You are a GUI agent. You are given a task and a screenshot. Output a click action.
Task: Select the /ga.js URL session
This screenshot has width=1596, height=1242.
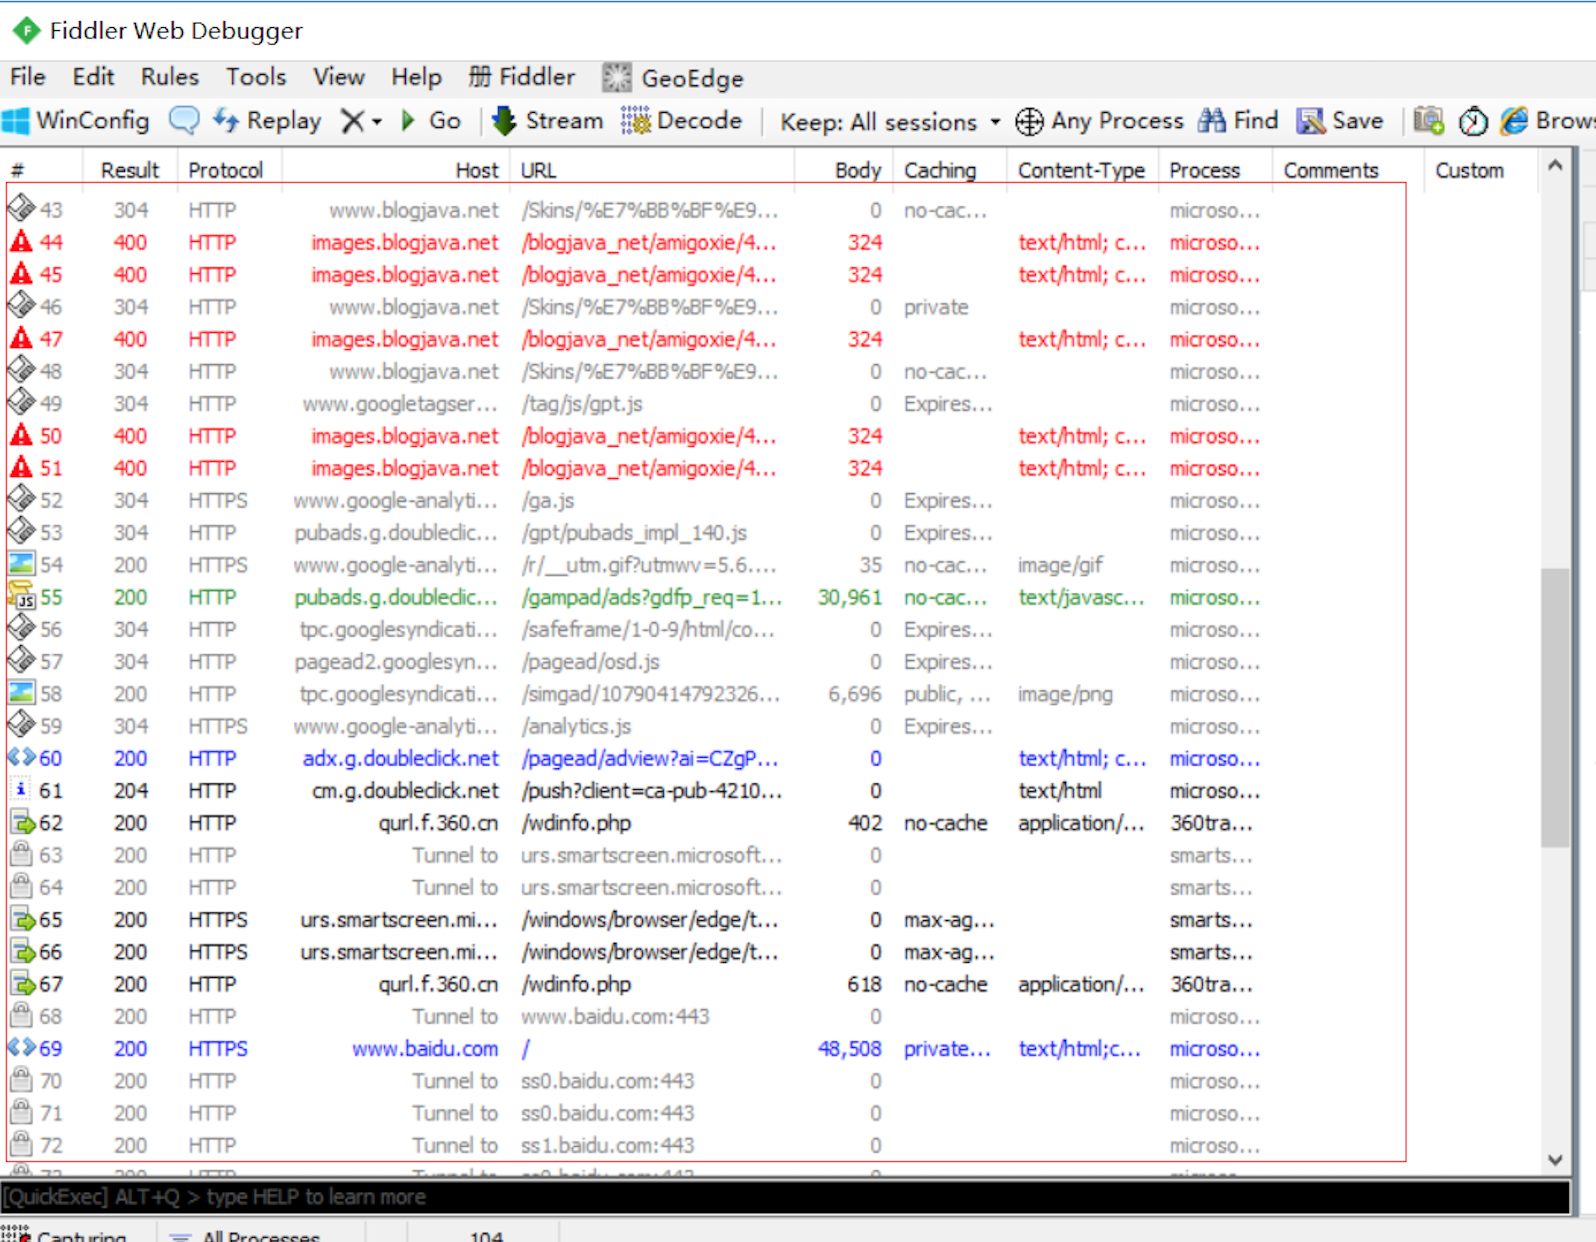tap(547, 501)
